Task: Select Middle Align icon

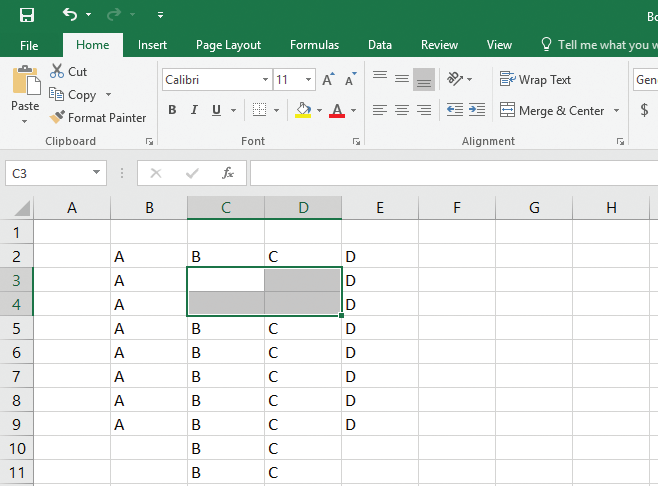Action: tap(402, 79)
